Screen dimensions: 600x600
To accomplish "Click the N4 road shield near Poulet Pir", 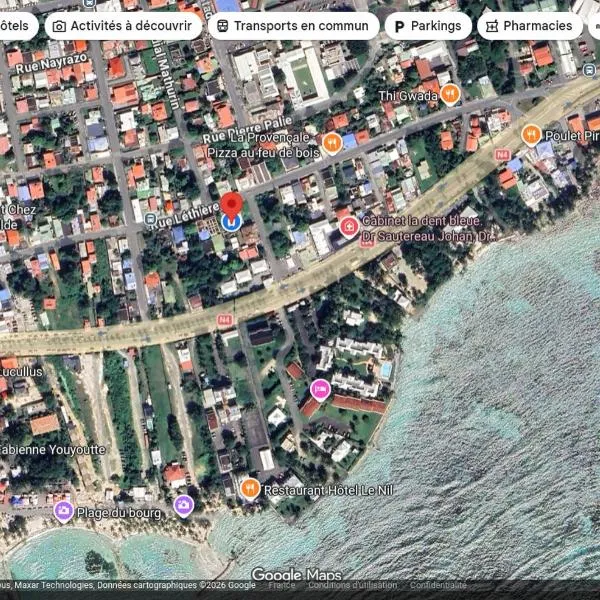I will [502, 155].
